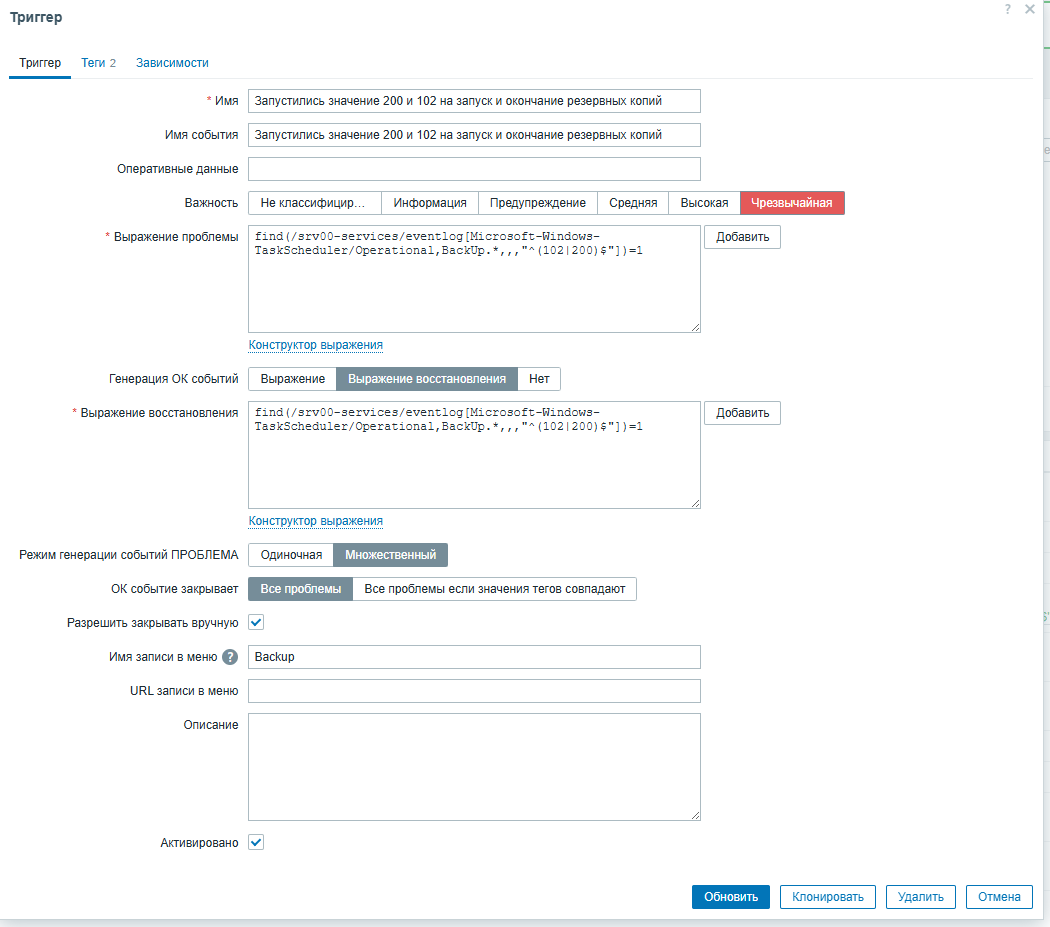1050x927 pixels.
Task: Click the Обновить button
Action: pyautogui.click(x=731, y=897)
